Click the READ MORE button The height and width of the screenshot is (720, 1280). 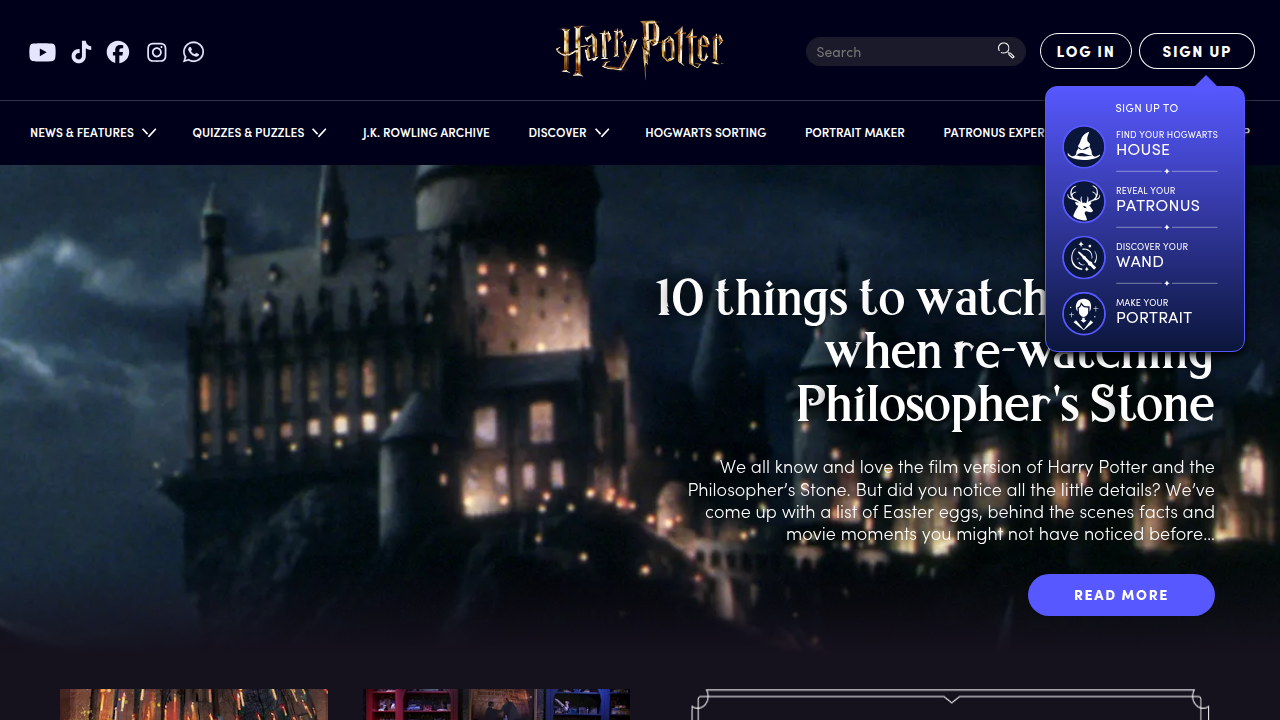pyautogui.click(x=1121, y=595)
